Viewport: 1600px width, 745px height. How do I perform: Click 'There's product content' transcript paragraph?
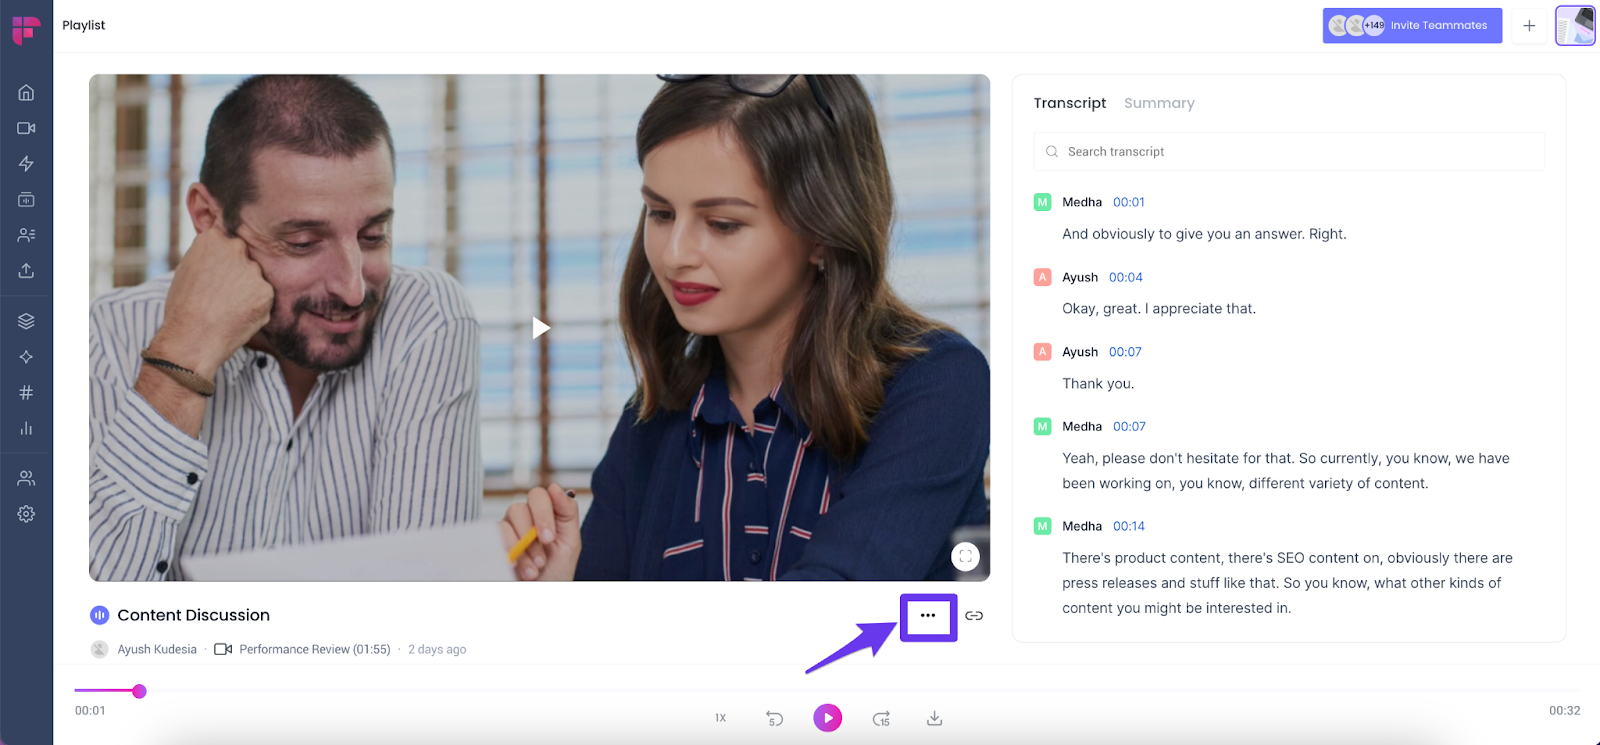point(1287,583)
